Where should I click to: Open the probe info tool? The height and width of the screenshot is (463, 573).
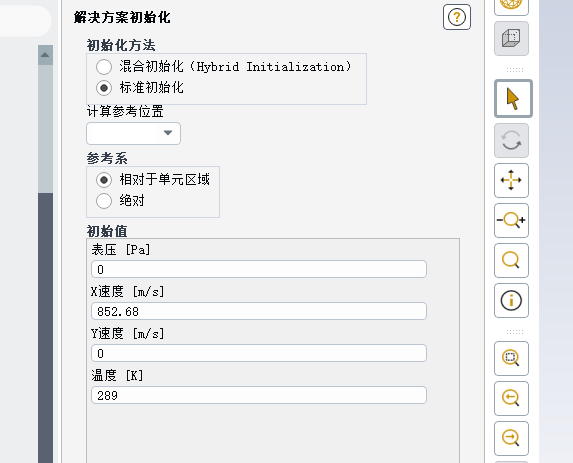(511, 300)
